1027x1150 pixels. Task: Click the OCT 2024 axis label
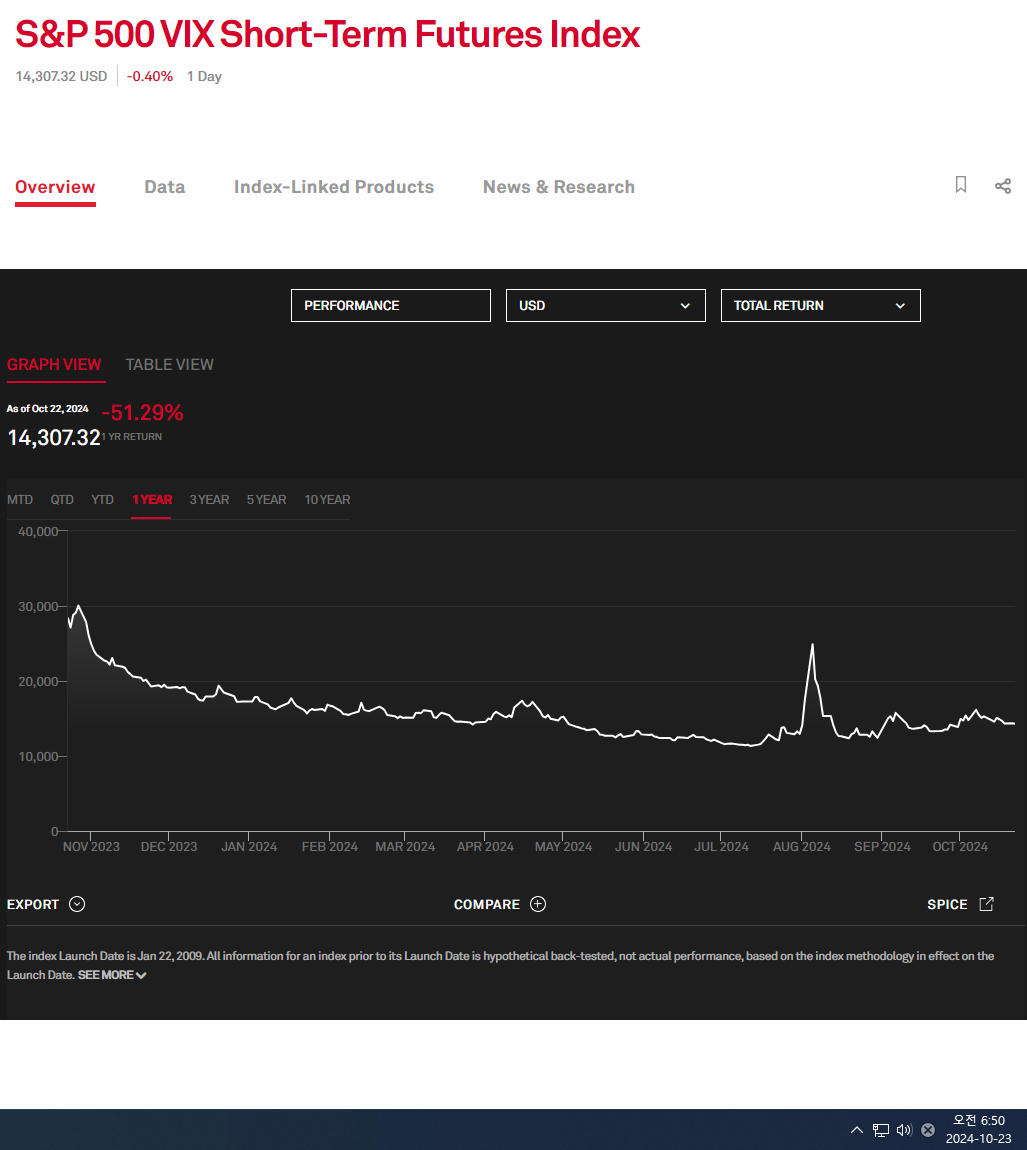[960, 846]
